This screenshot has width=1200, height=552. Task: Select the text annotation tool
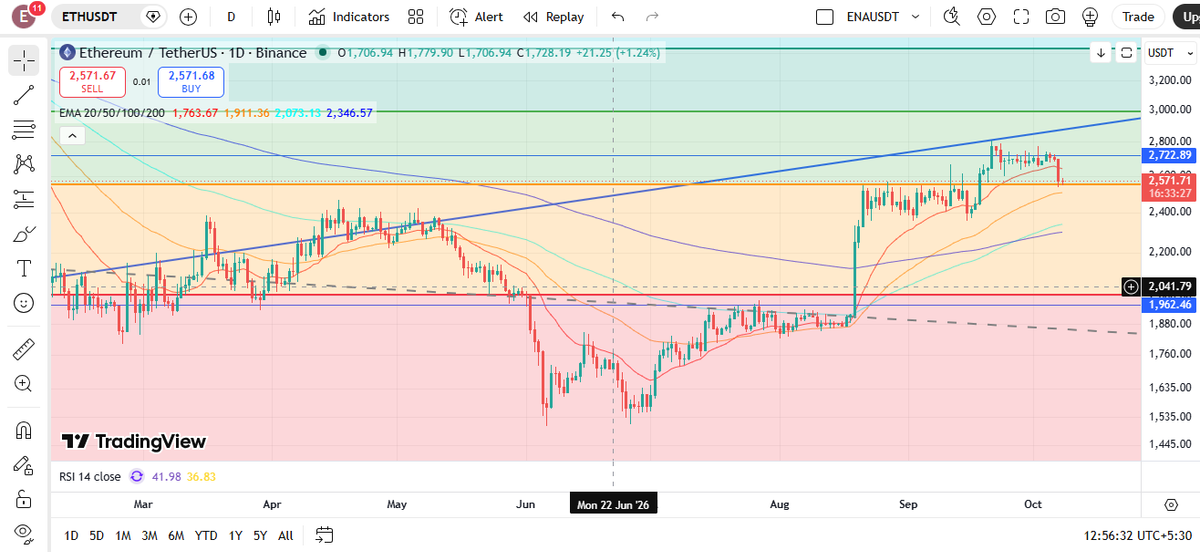coord(24,268)
